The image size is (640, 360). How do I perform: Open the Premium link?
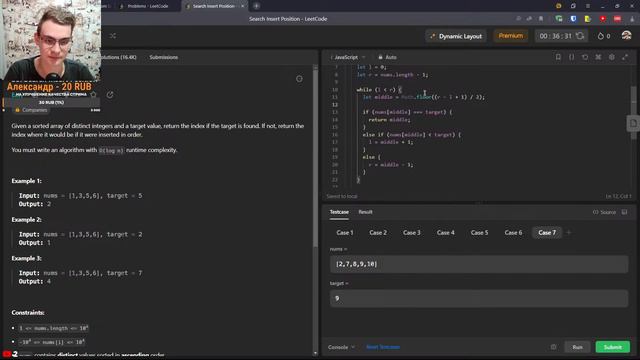(x=511, y=36)
